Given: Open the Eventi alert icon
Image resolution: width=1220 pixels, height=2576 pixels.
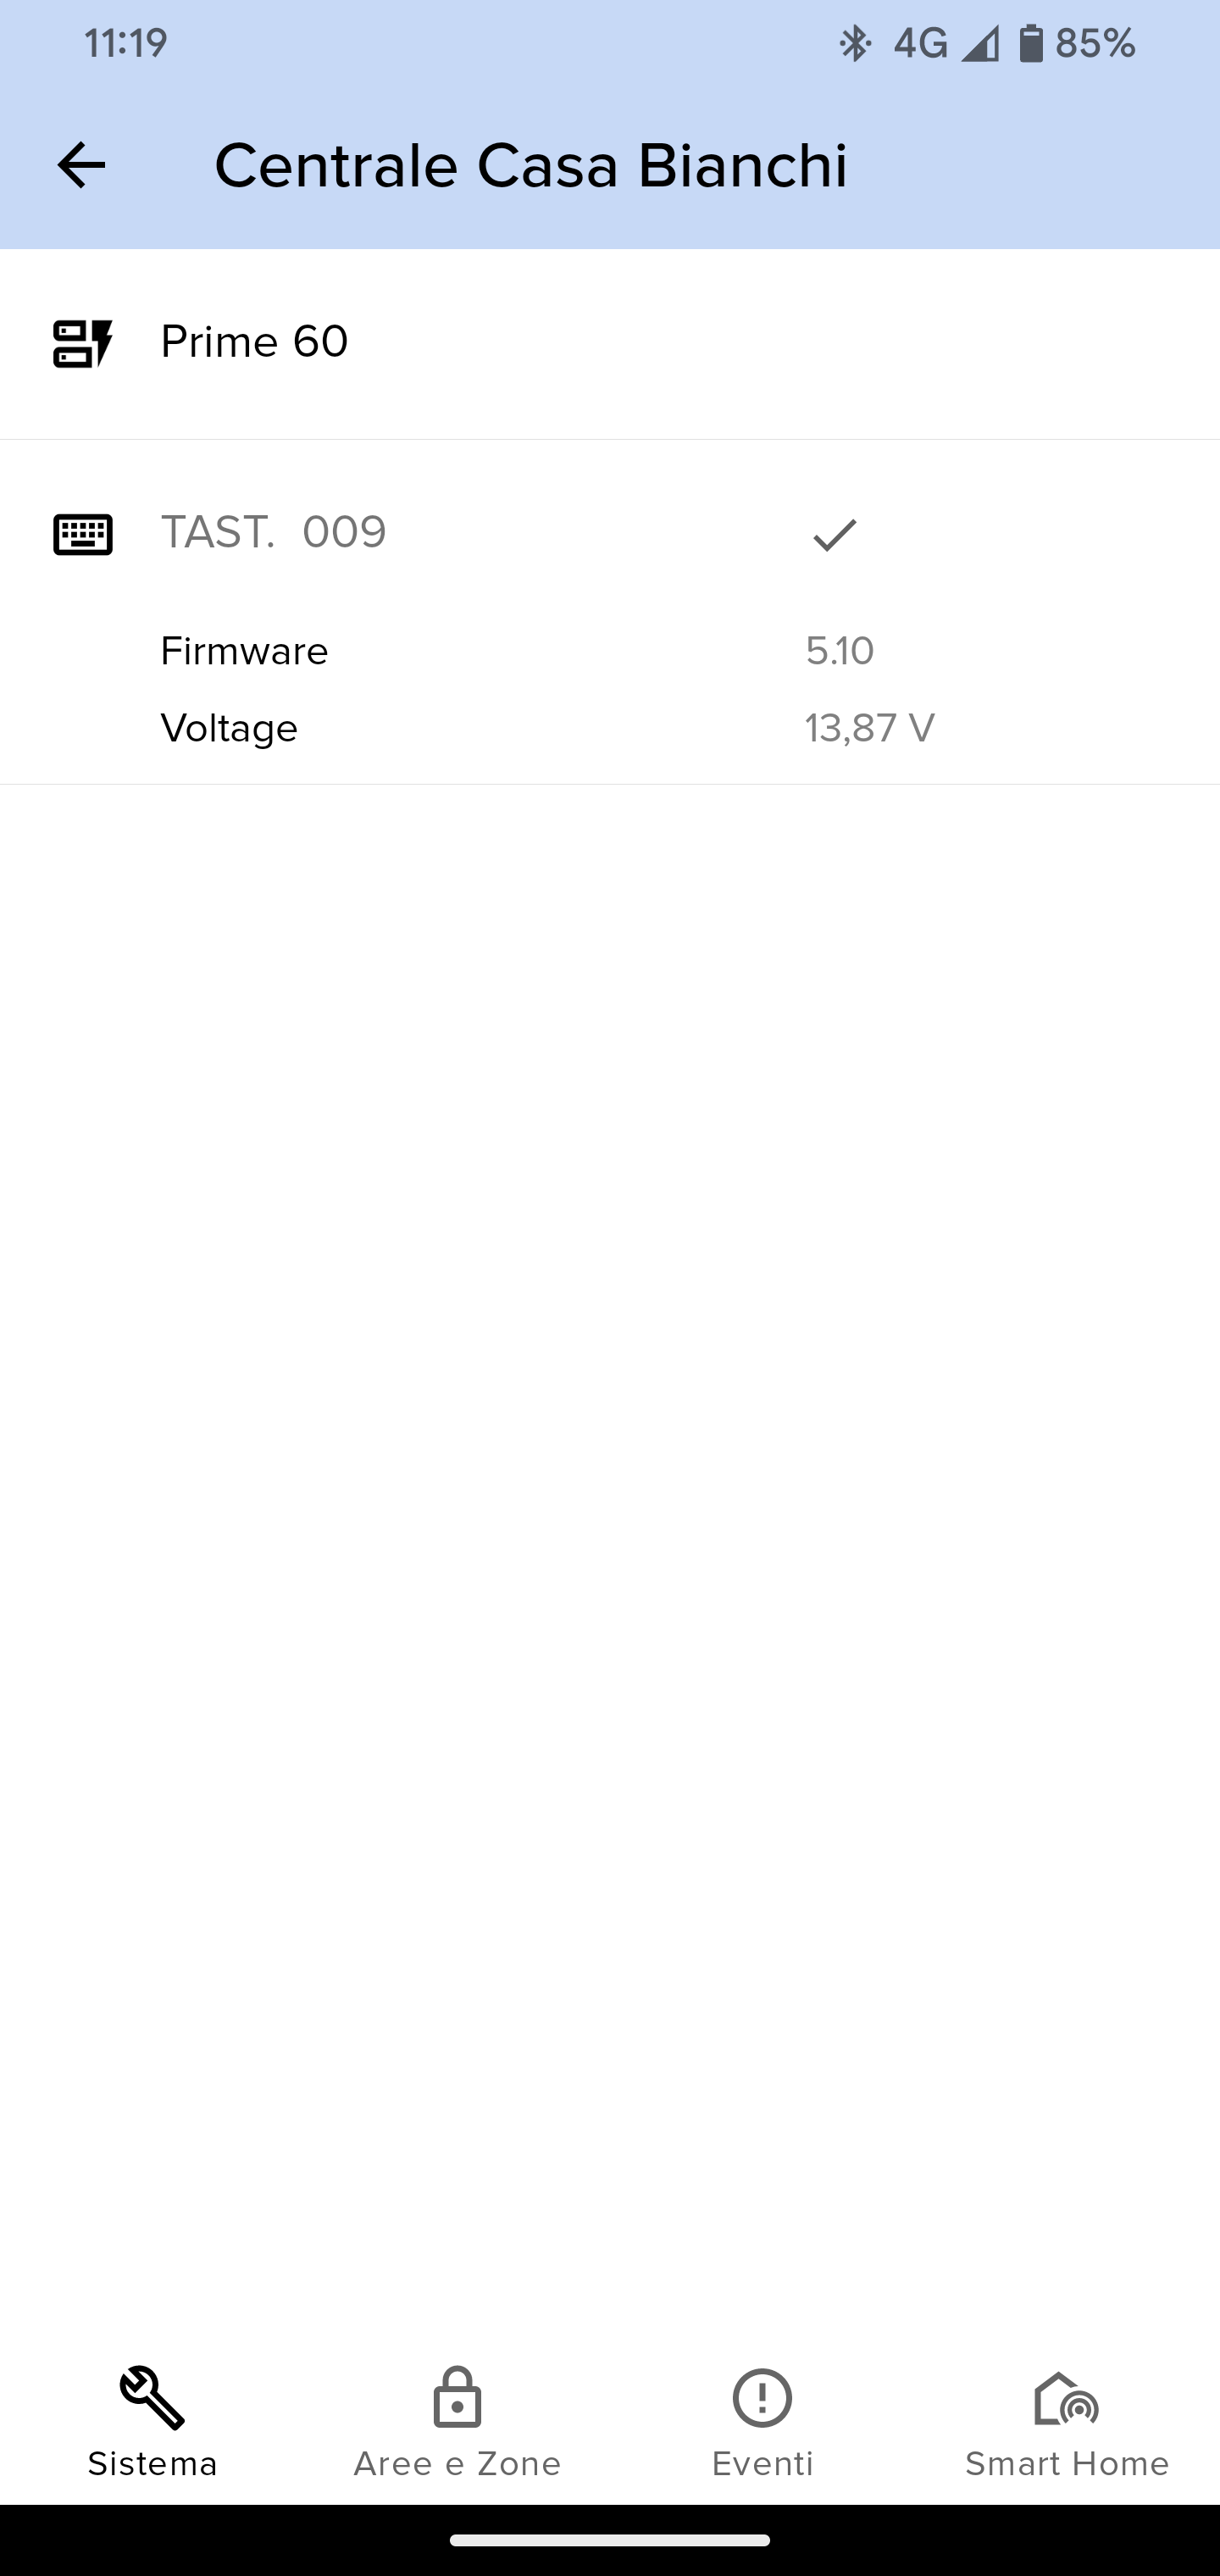Looking at the screenshot, I should [x=762, y=2398].
